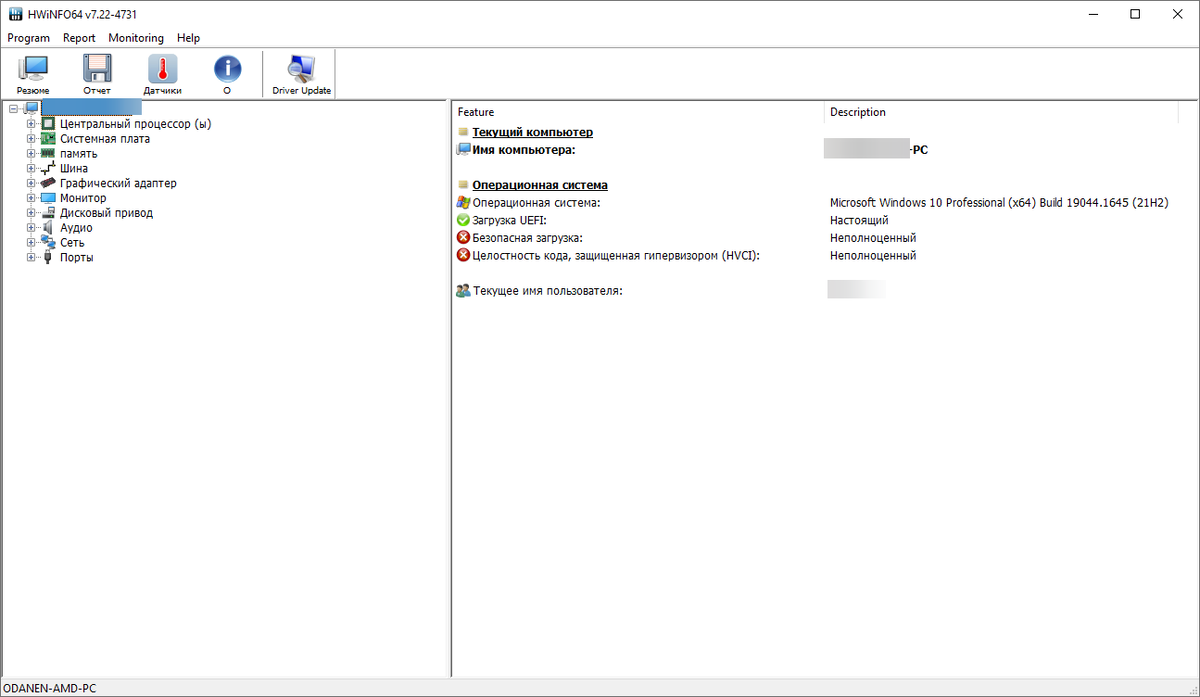Click the Отчет save report icon

tap(97, 75)
